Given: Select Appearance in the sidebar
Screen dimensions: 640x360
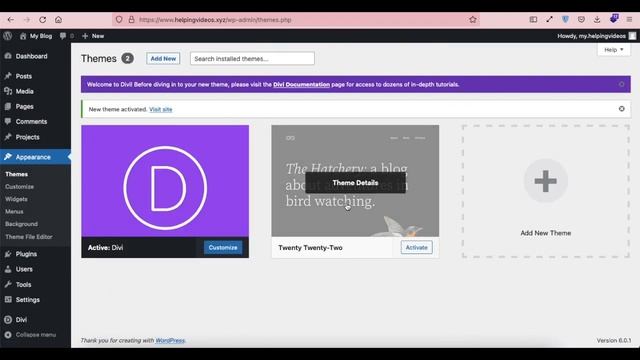Looking at the screenshot, I should [35, 157].
